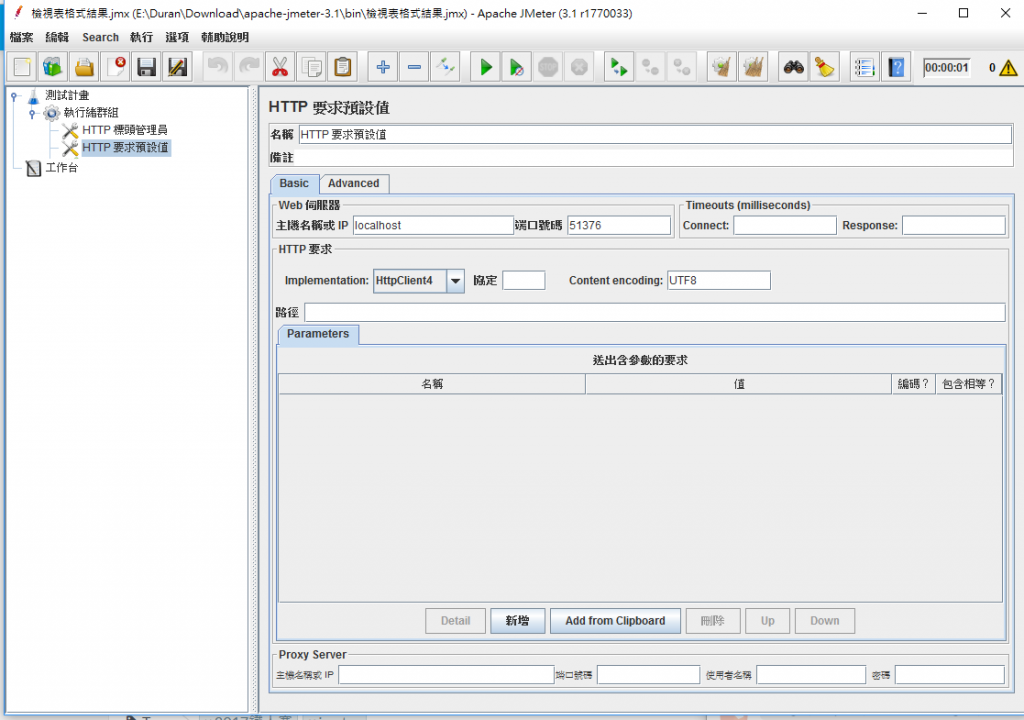Open the Implementation HttpClient4 dropdown
The width and height of the screenshot is (1024, 720).
coord(455,281)
